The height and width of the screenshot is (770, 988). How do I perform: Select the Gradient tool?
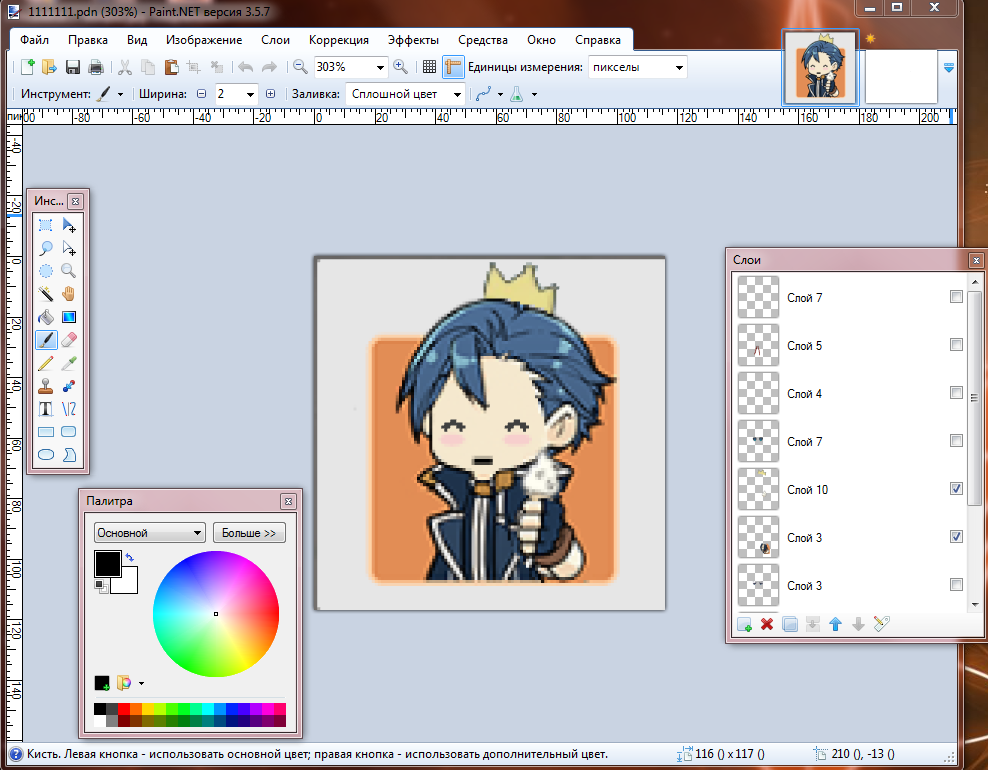click(69, 317)
